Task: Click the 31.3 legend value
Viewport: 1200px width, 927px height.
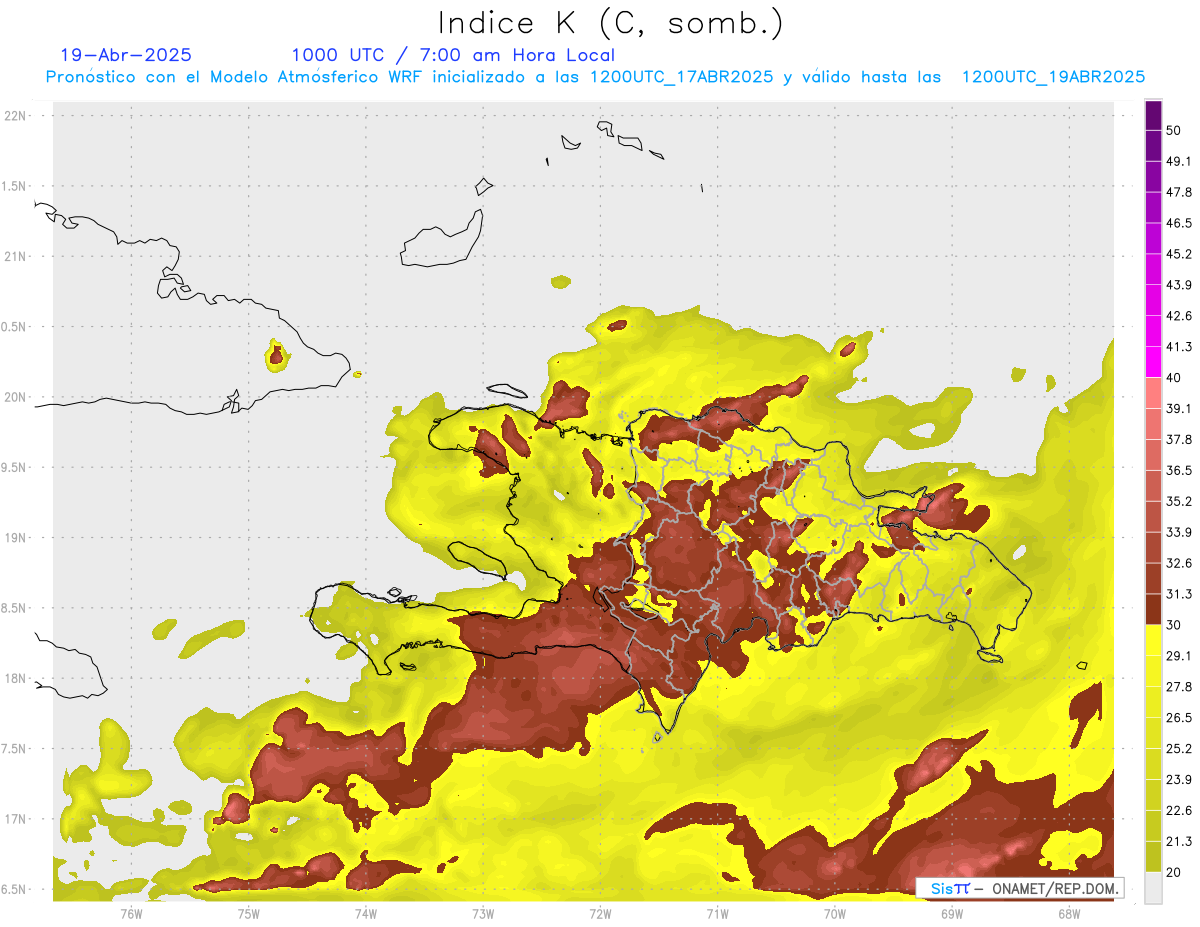Action: tap(1180, 594)
